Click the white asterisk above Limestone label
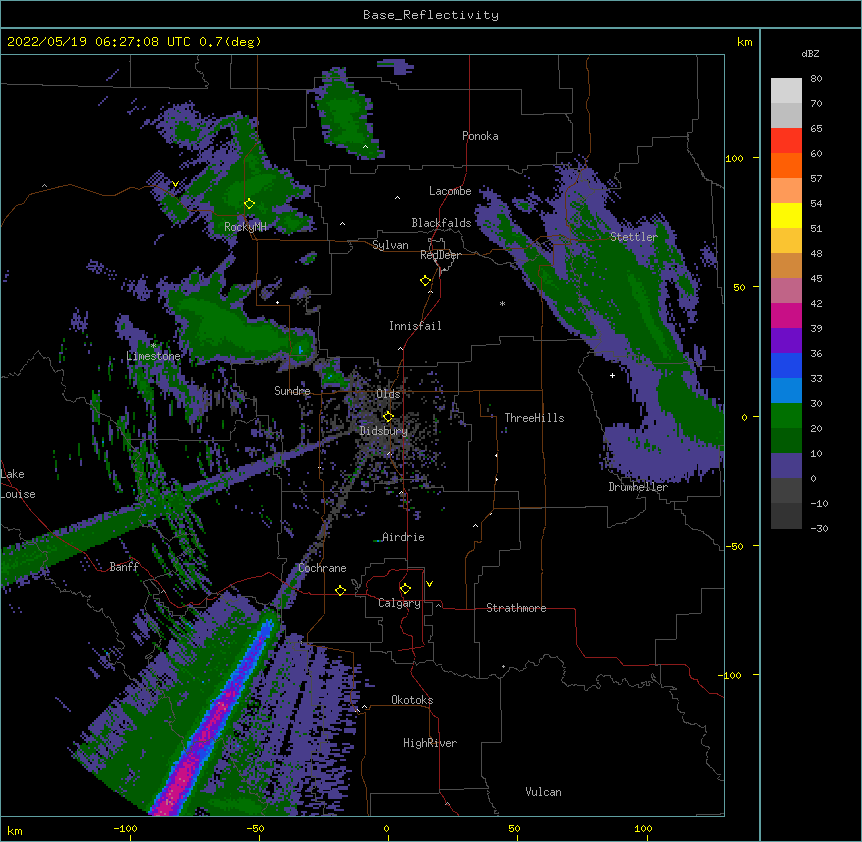862x842 pixels. click(153, 346)
